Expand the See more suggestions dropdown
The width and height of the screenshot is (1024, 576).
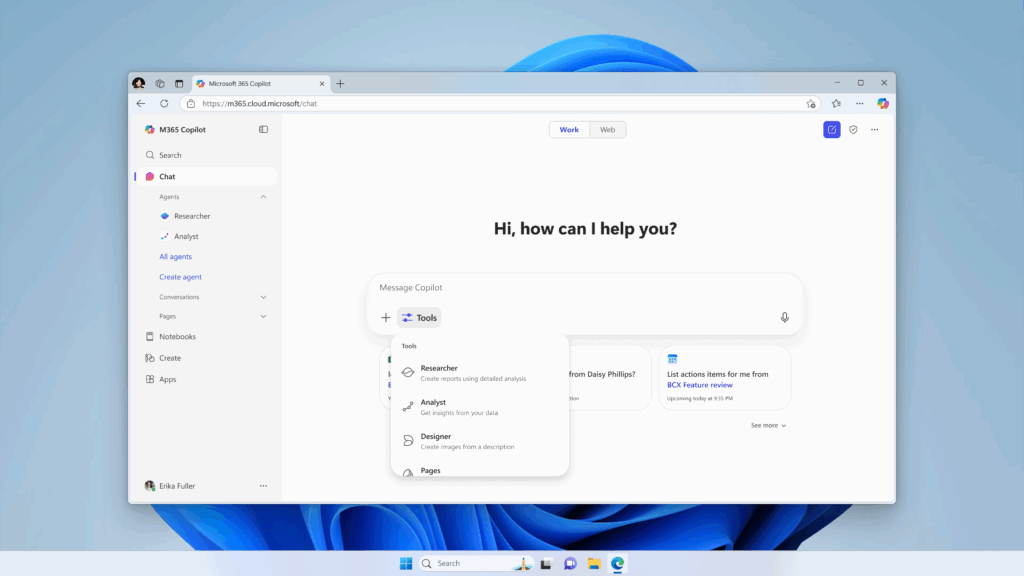[x=768, y=426]
